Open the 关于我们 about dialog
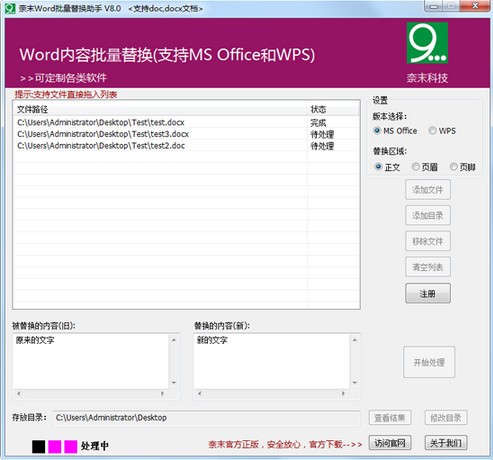Viewport: 493px width, 460px height. pos(446,443)
